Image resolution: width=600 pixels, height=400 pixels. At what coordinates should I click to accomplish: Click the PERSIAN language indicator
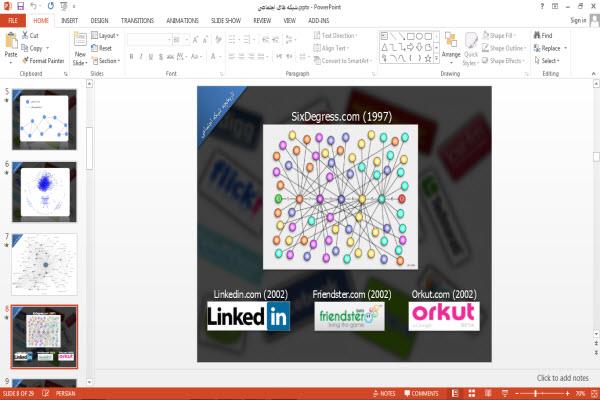click(x=65, y=393)
